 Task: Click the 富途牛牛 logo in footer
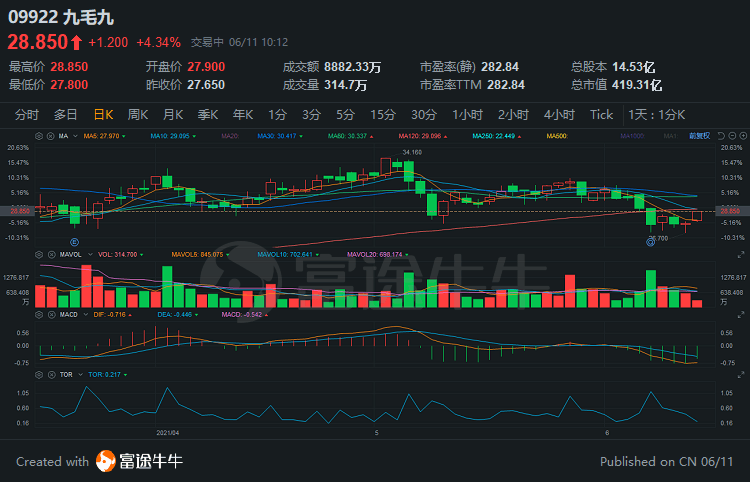tap(139, 461)
